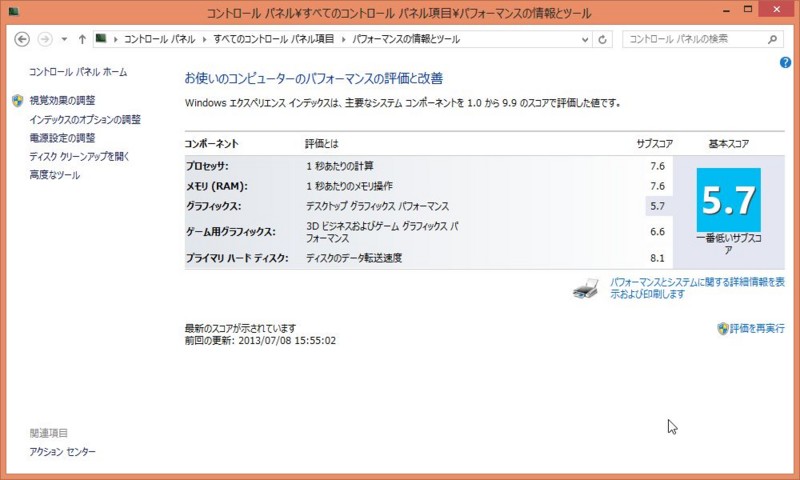Screen dimensions: 800x480
Task: Click the コンポーネント column header
Action: pos(212,144)
